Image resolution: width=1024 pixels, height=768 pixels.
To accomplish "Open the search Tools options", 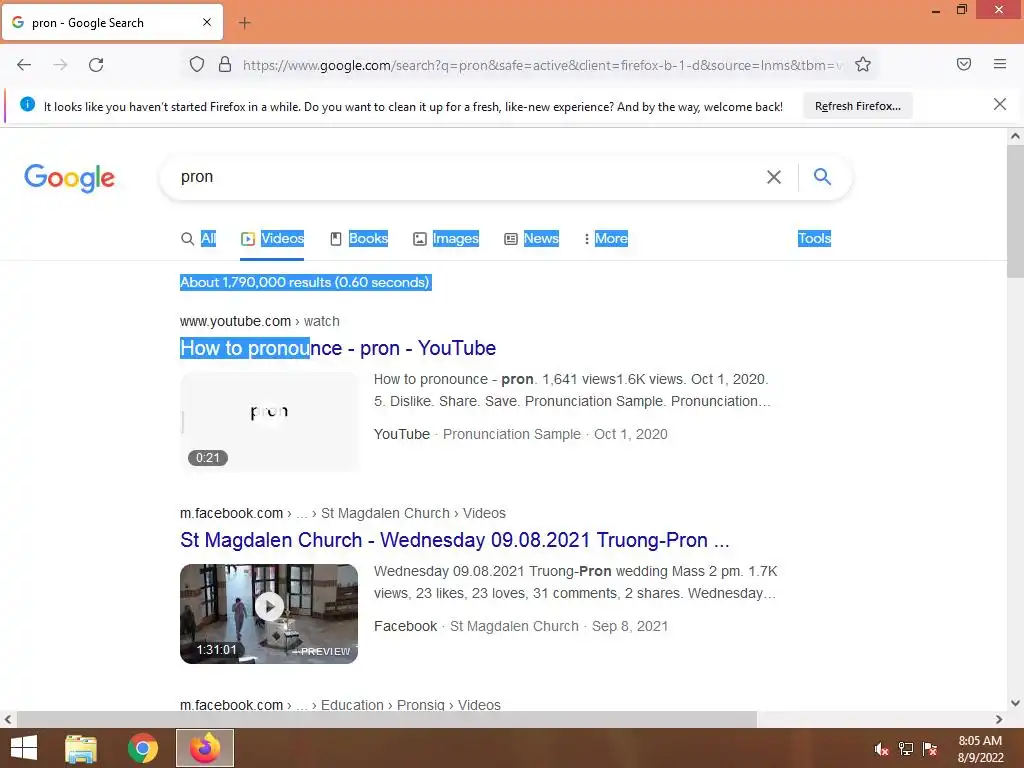I will [x=814, y=239].
